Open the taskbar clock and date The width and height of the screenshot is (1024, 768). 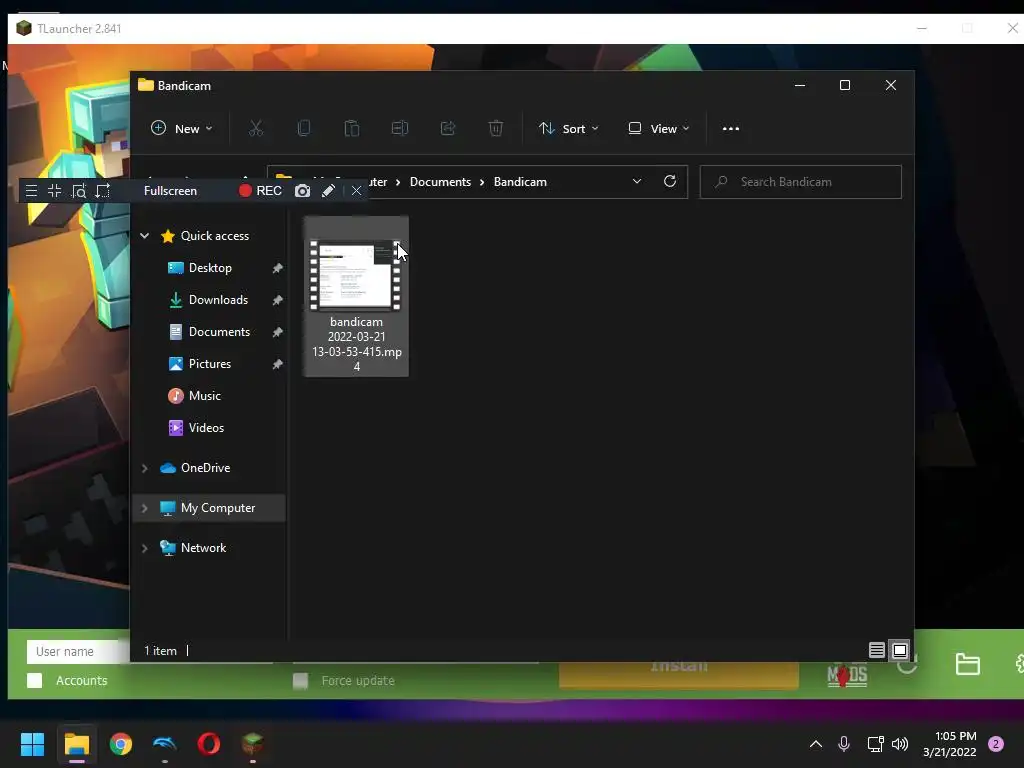(x=950, y=744)
